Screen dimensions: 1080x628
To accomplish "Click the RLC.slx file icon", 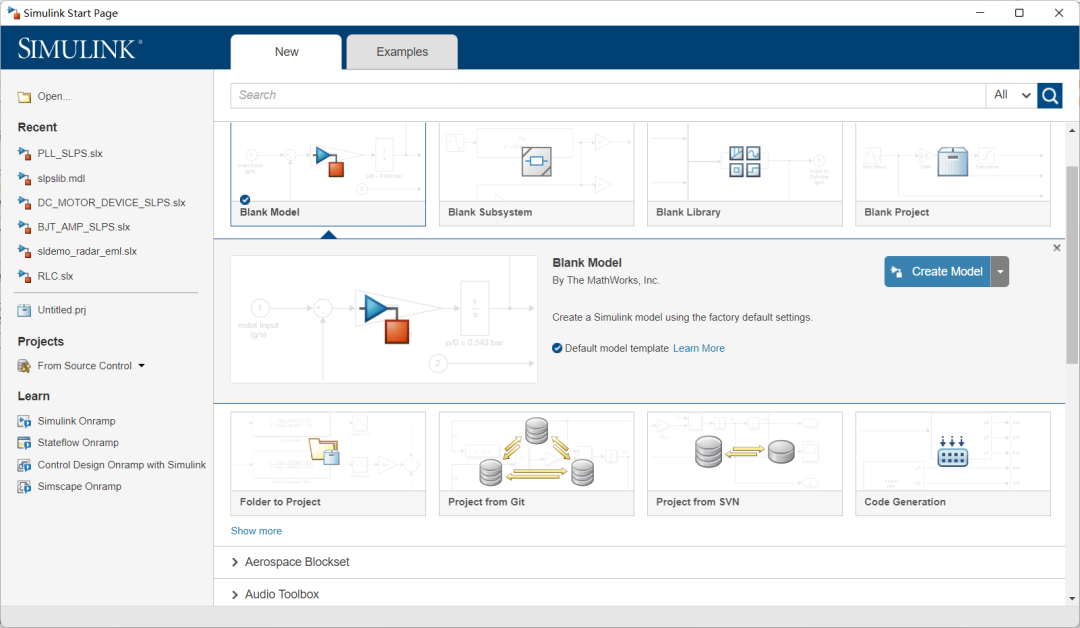I will (24, 276).
